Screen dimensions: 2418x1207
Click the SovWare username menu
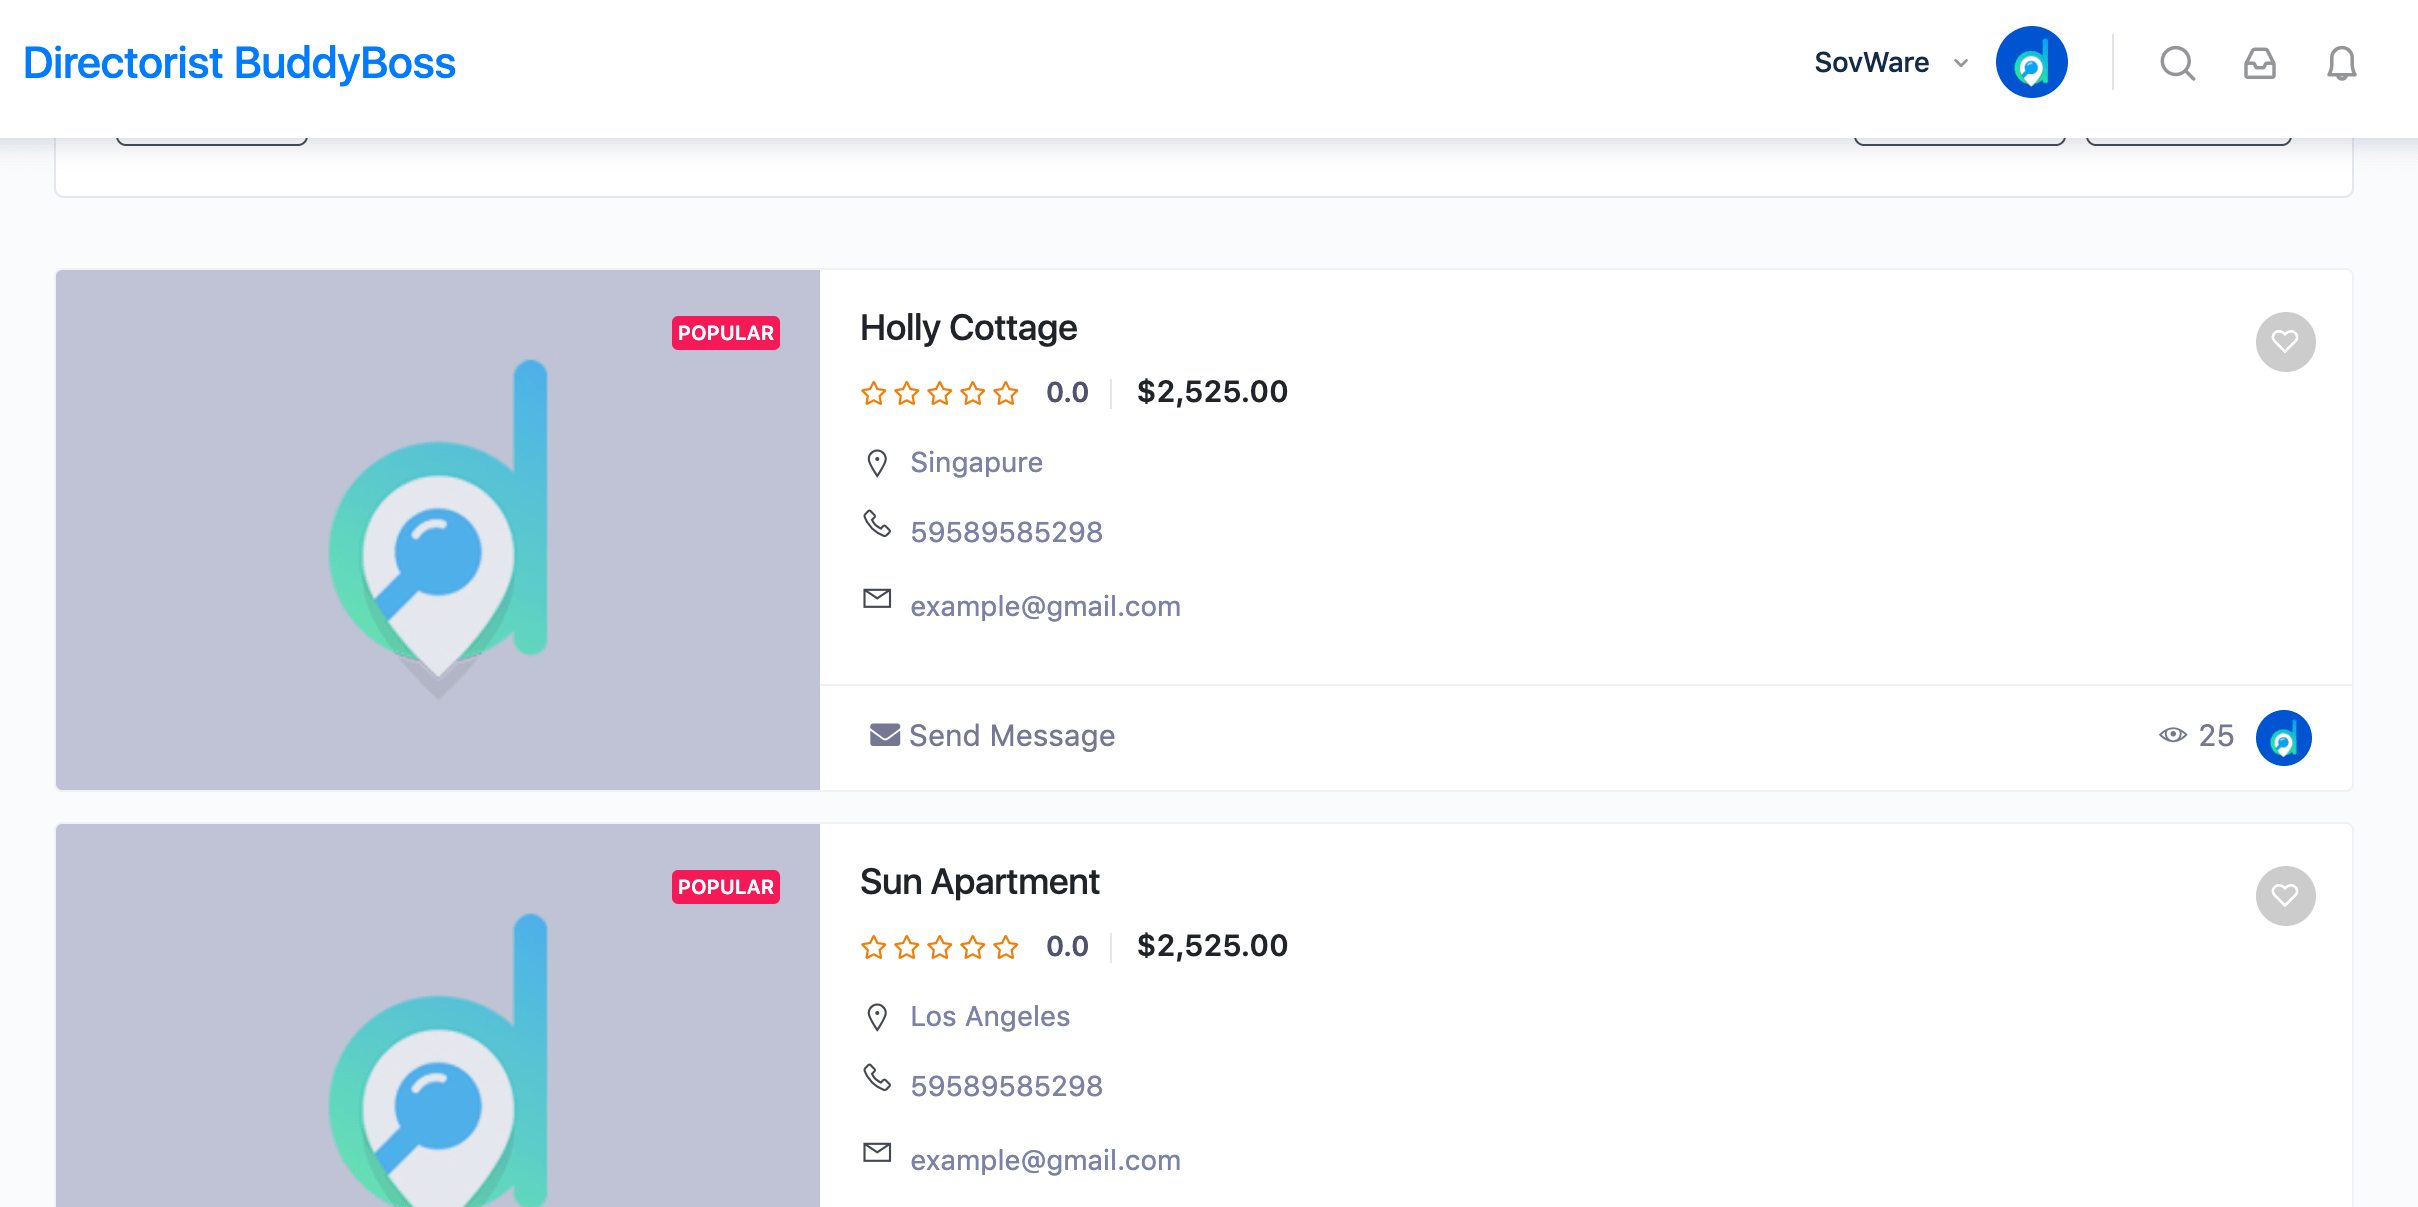click(1871, 63)
